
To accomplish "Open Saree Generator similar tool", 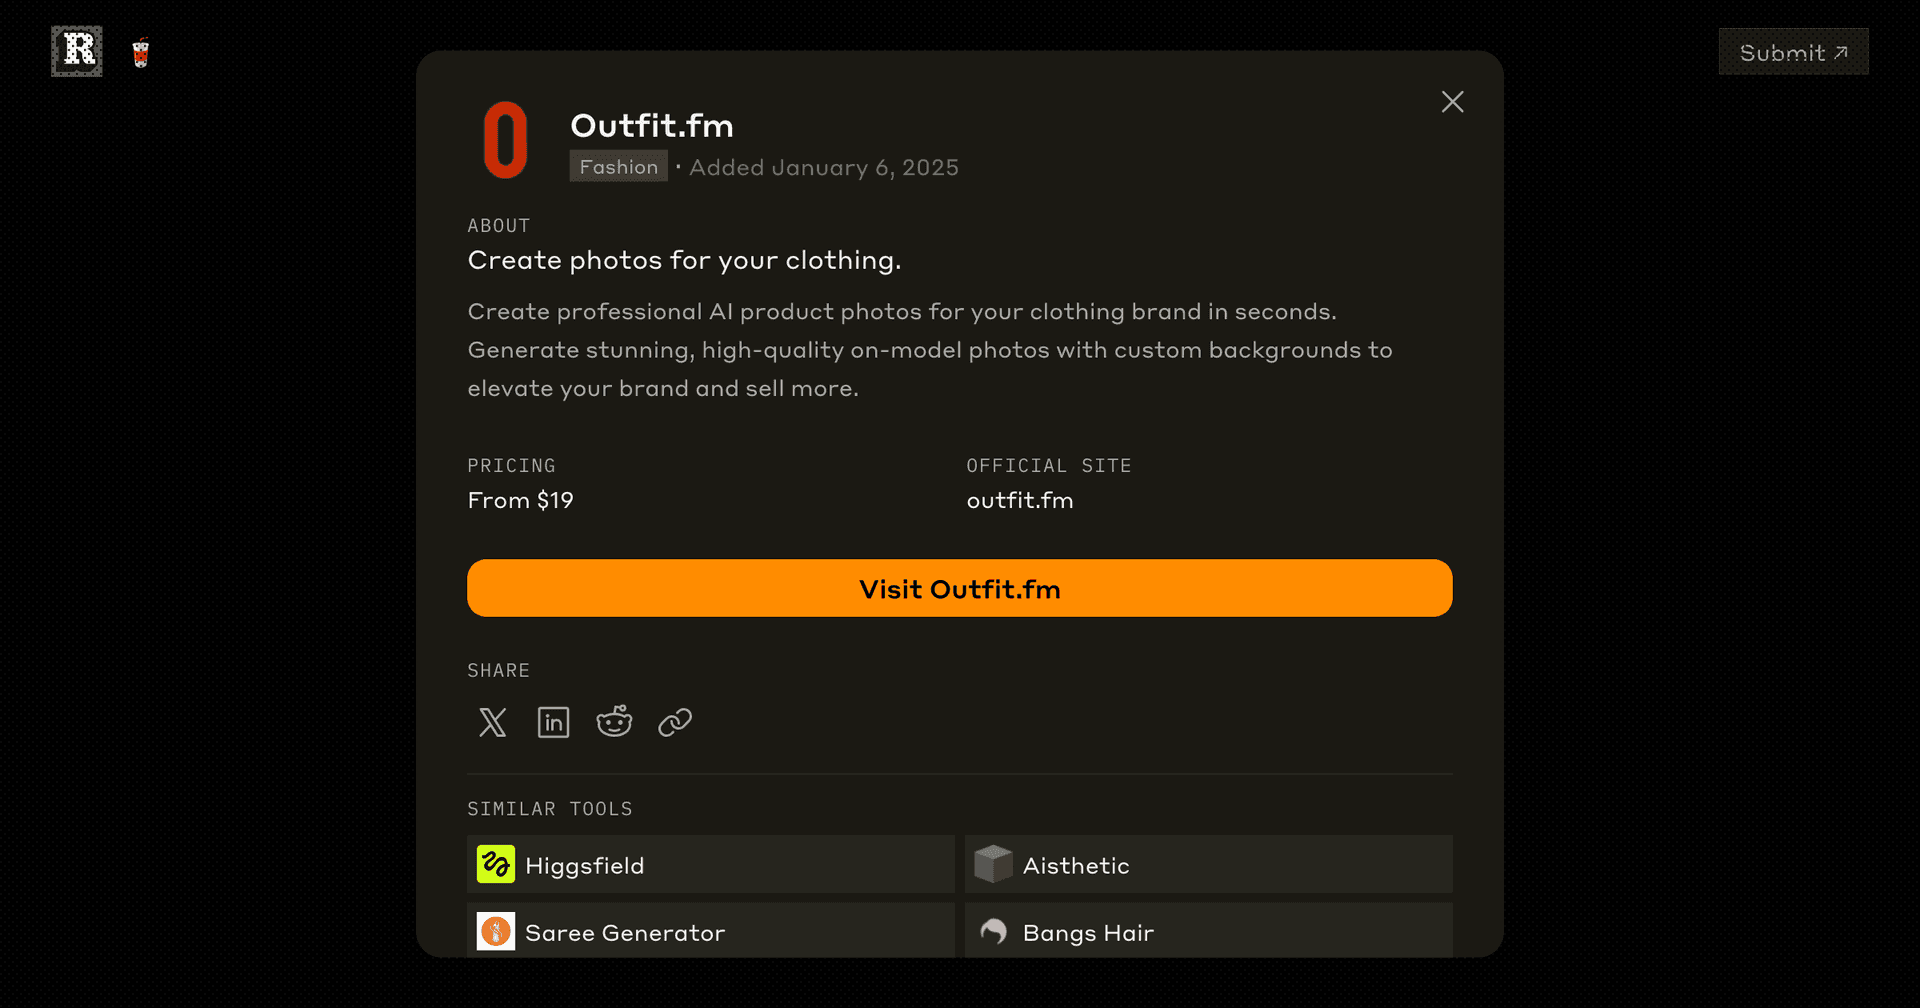I will [711, 931].
